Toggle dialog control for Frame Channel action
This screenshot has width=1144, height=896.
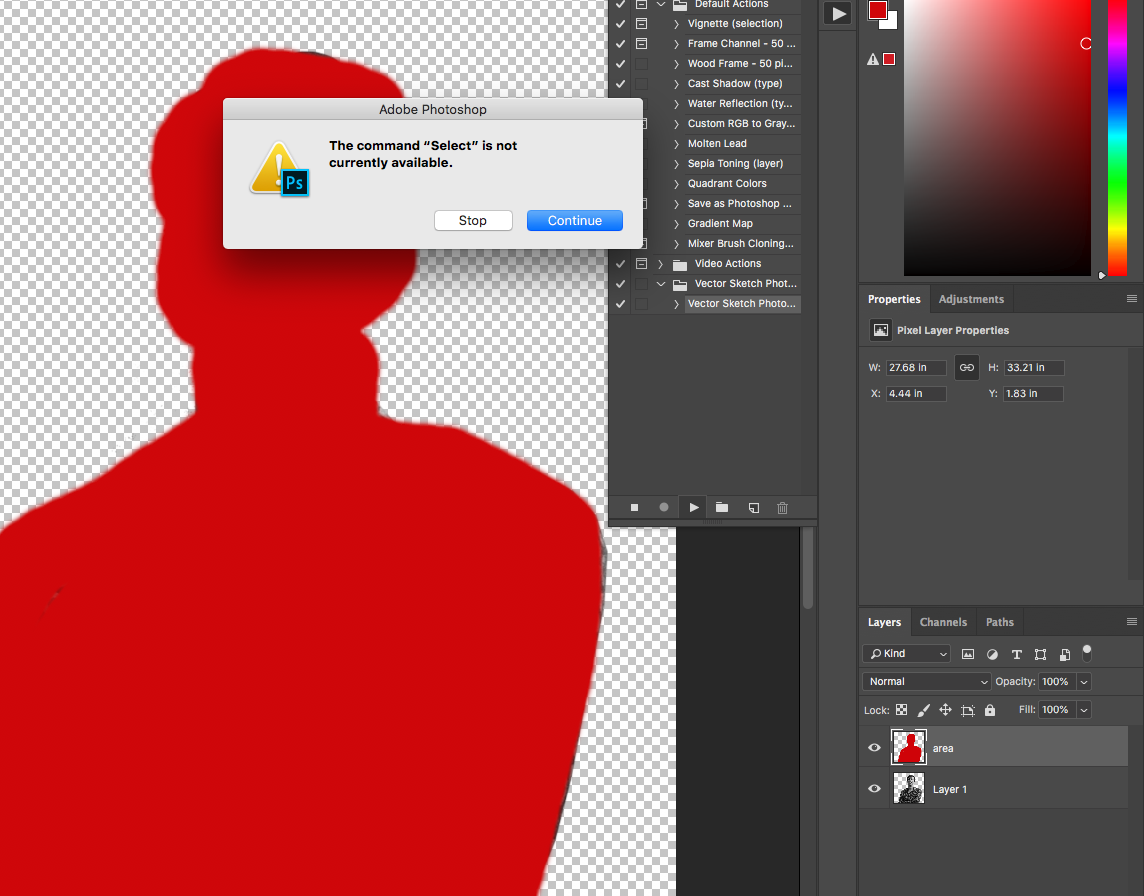coord(641,44)
